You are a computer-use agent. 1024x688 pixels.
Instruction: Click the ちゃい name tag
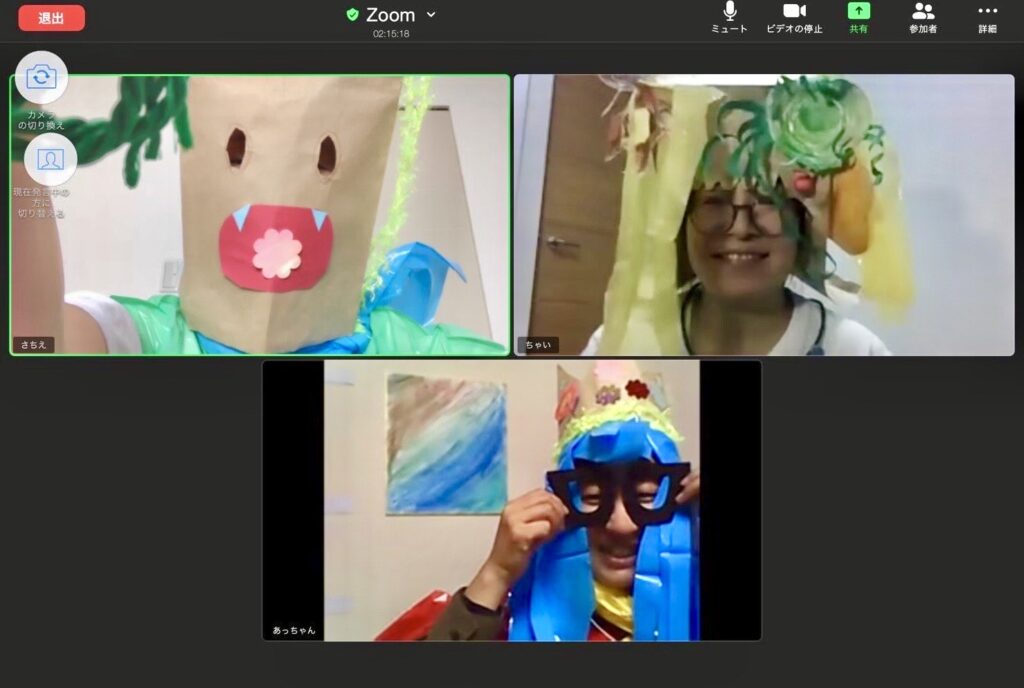(x=538, y=345)
